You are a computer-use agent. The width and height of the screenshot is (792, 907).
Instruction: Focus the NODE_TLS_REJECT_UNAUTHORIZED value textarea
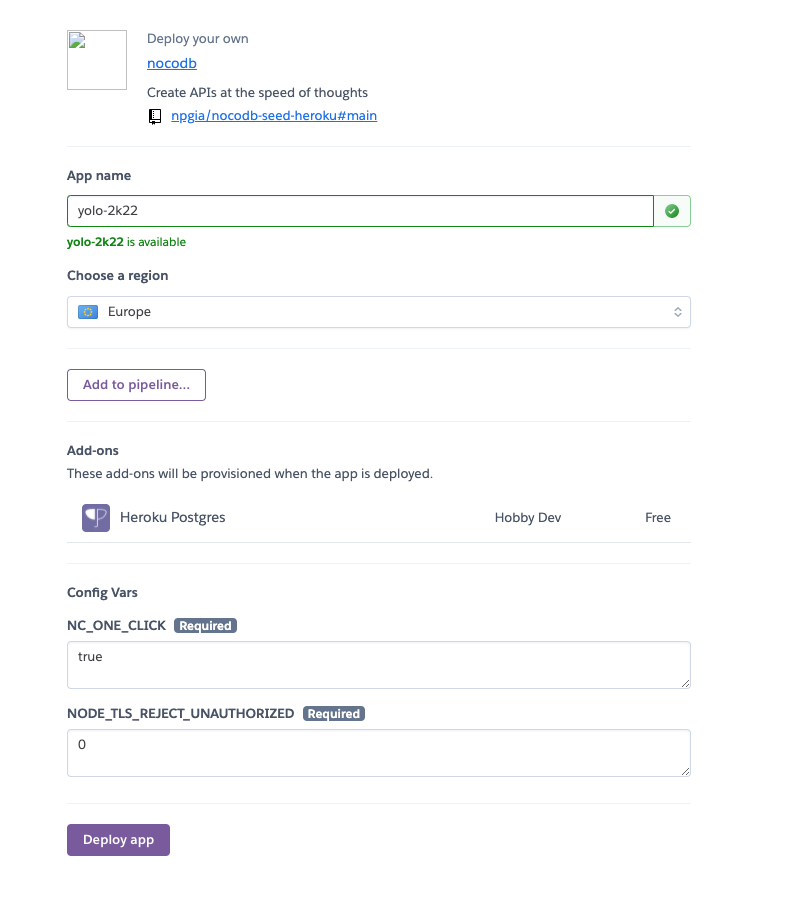379,753
